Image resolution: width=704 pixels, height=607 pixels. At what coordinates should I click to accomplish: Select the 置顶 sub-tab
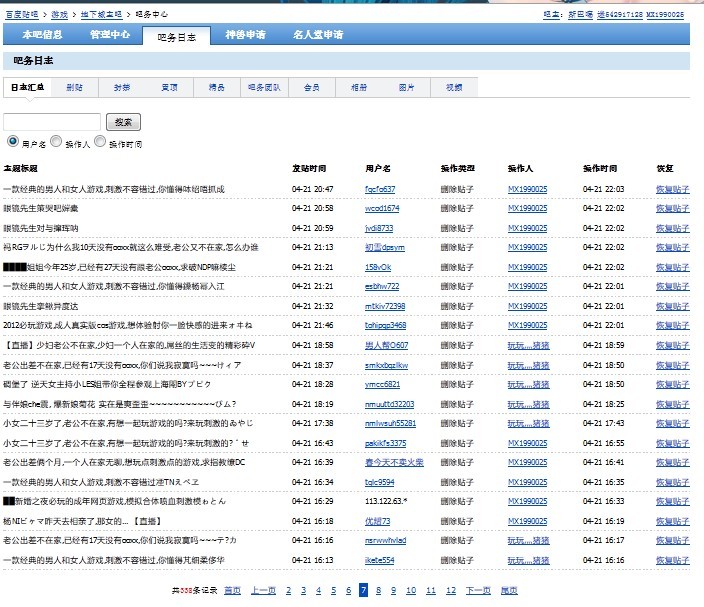click(x=170, y=87)
